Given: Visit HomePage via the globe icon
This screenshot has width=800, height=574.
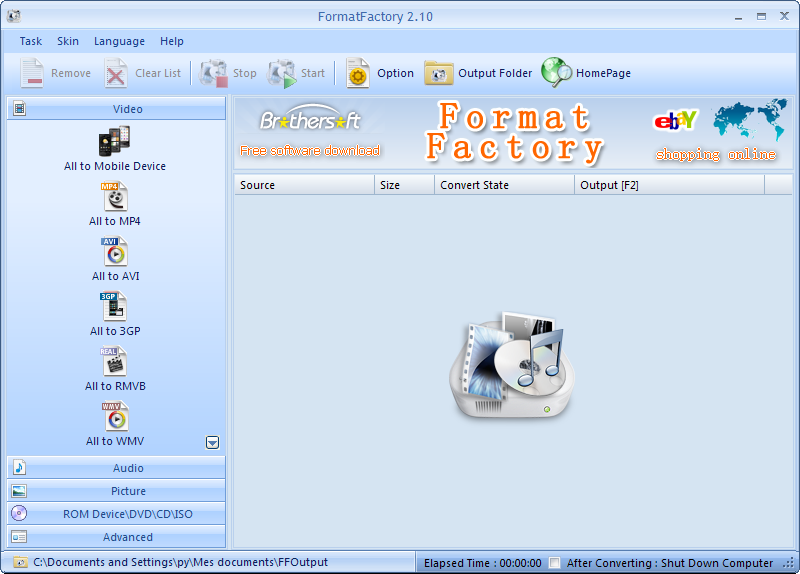Looking at the screenshot, I should 556,73.
